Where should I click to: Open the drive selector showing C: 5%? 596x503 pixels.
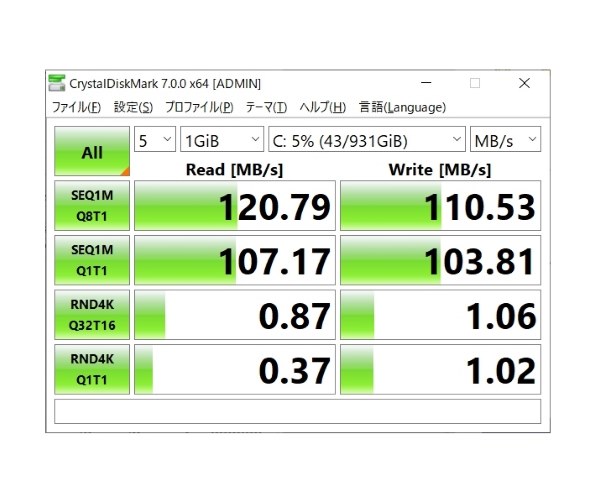367,139
